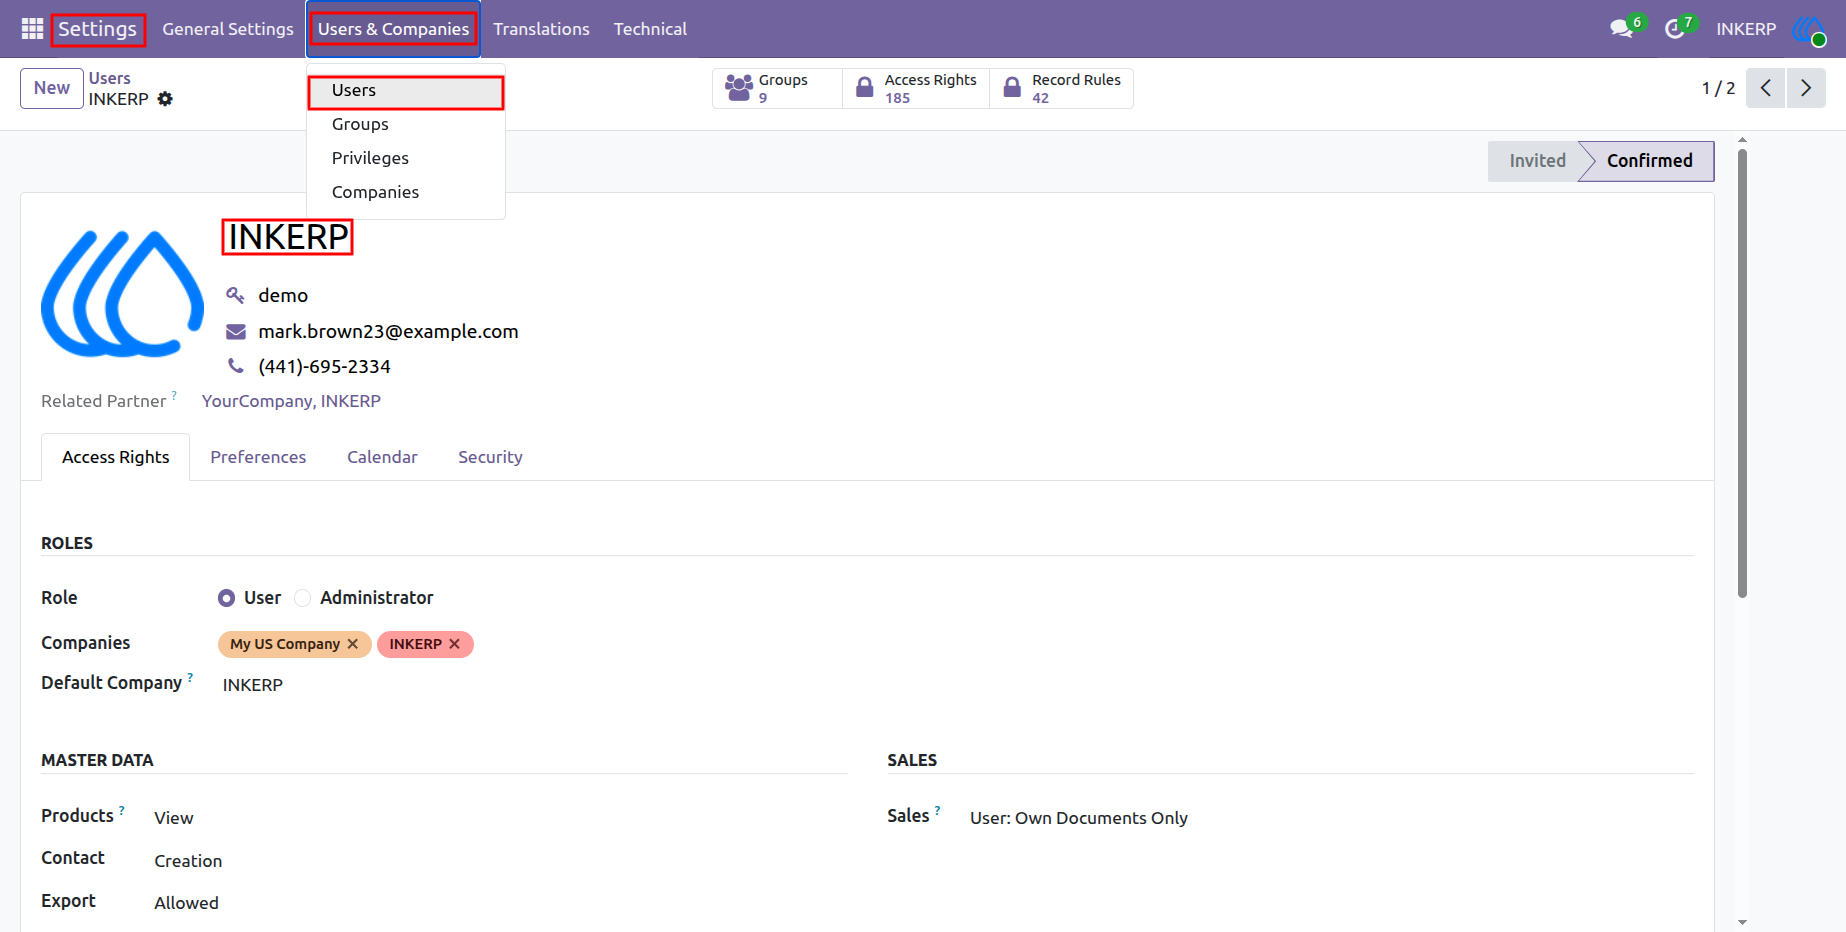1846x932 pixels.
Task: Go to previous record arrow
Action: pos(1766,88)
